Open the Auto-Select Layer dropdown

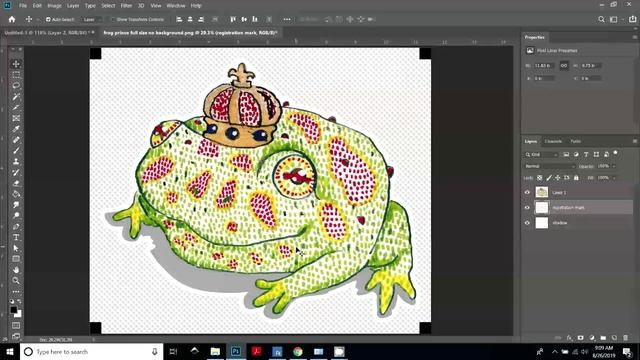click(93, 19)
